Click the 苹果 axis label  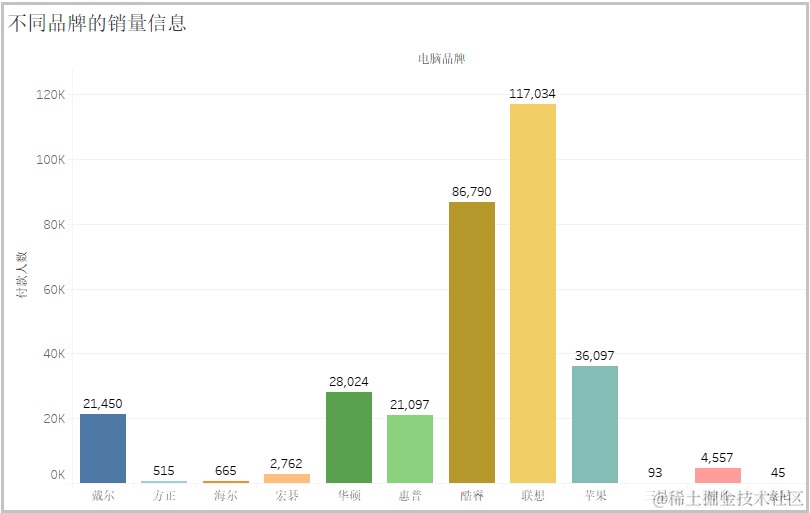595,496
